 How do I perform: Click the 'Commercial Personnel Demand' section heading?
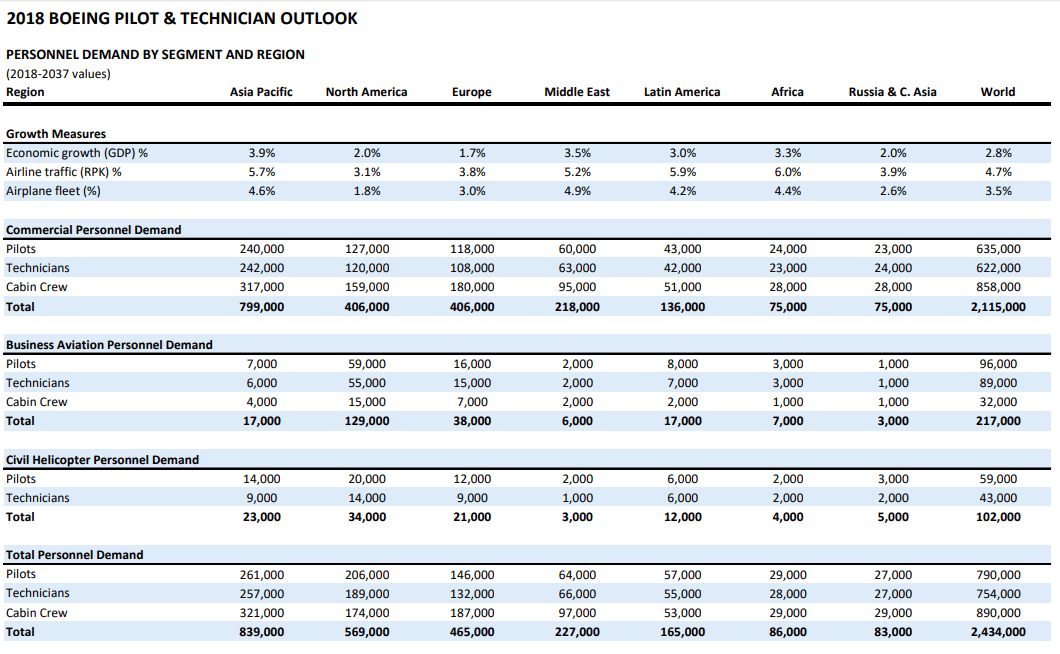tap(94, 230)
